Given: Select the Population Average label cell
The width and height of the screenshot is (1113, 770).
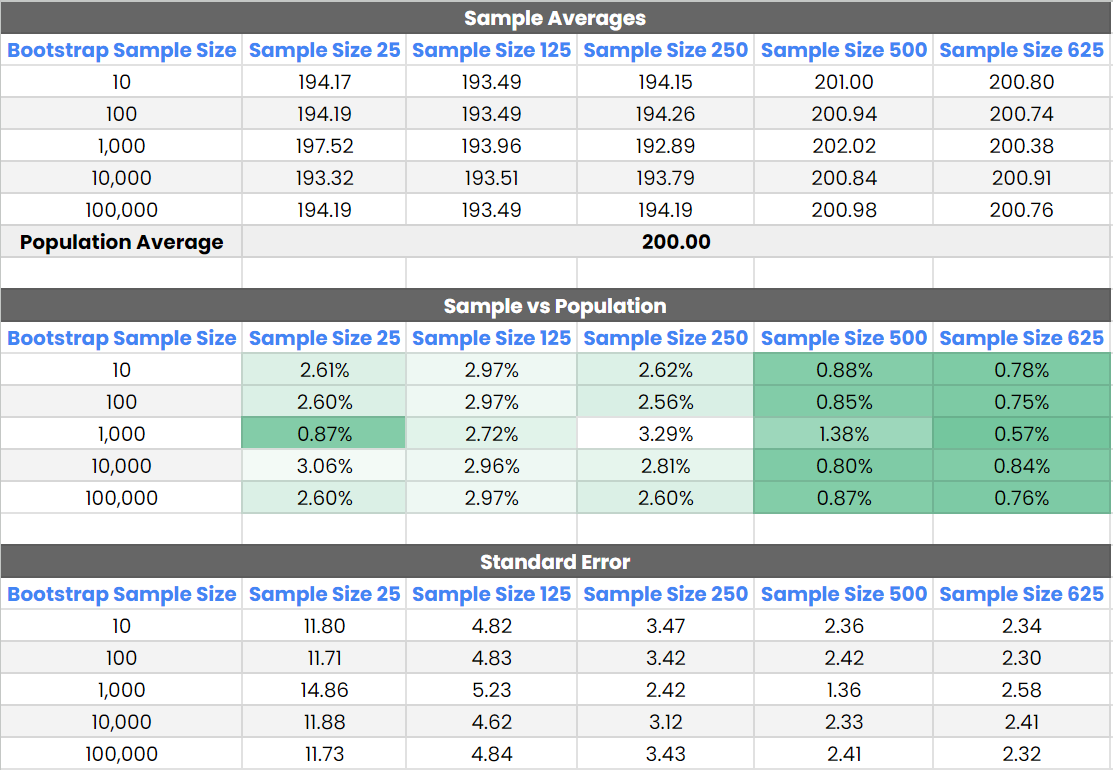Looking at the screenshot, I should (121, 242).
